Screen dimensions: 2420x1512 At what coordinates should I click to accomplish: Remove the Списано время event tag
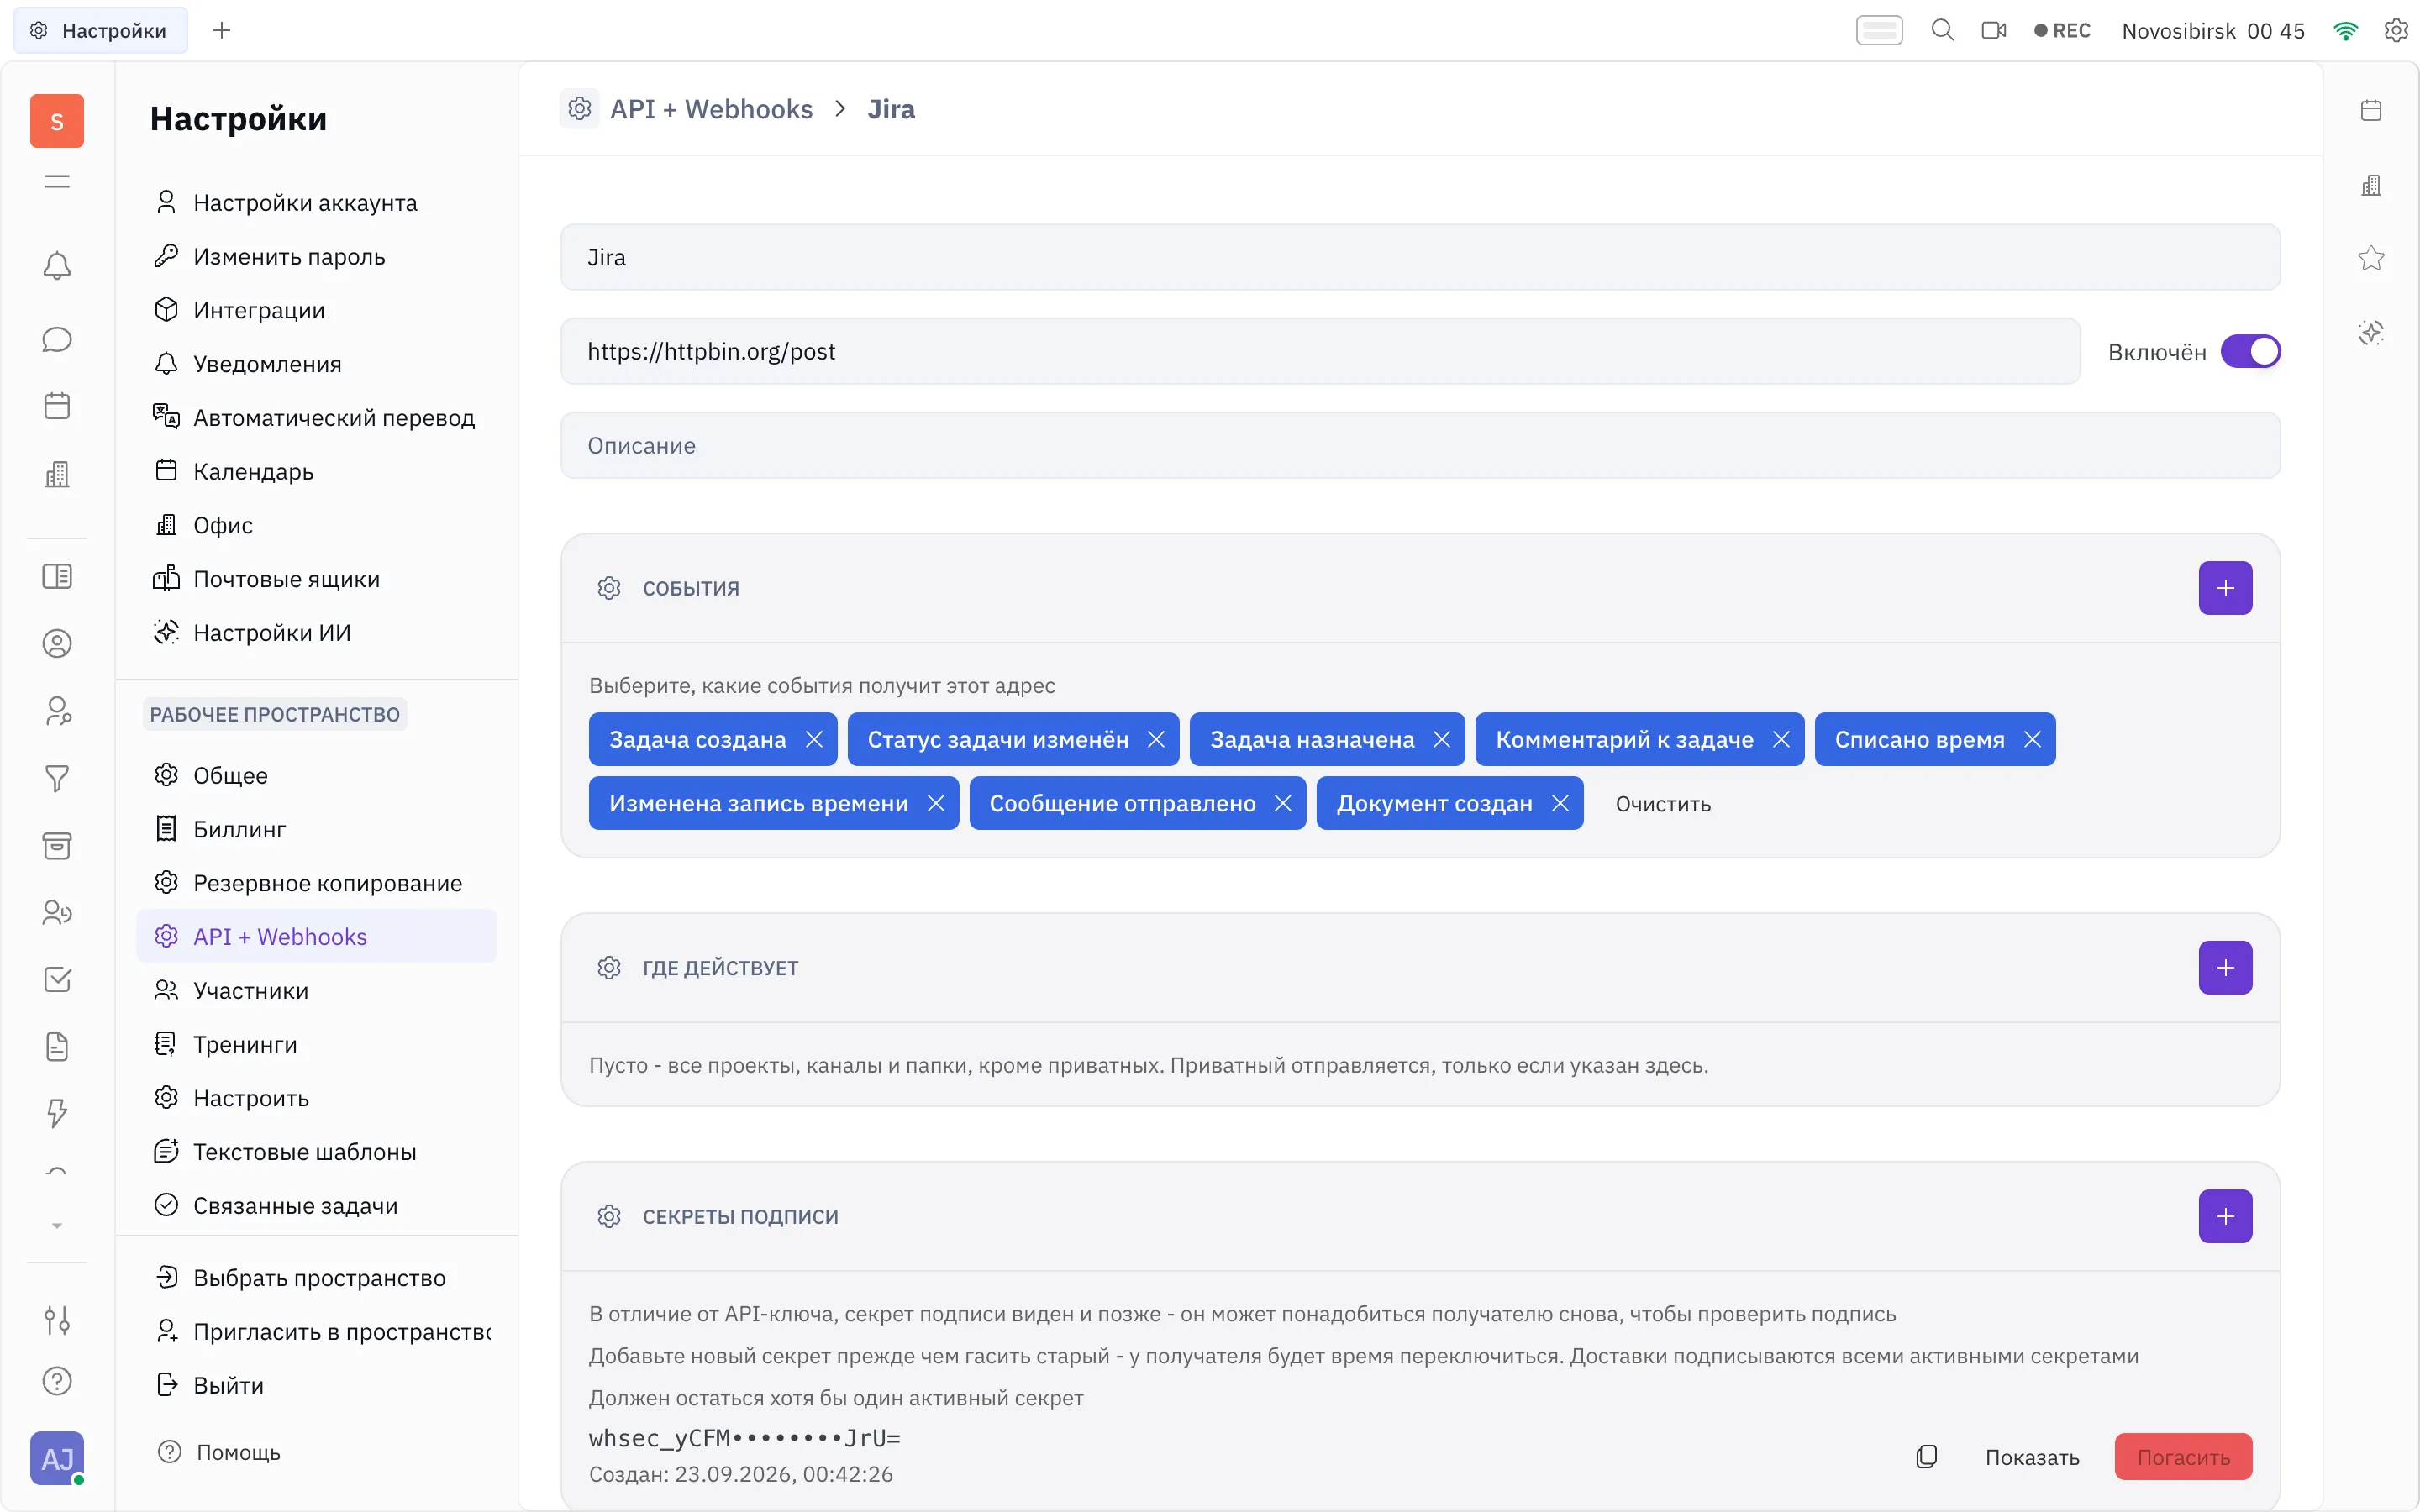tap(2032, 739)
